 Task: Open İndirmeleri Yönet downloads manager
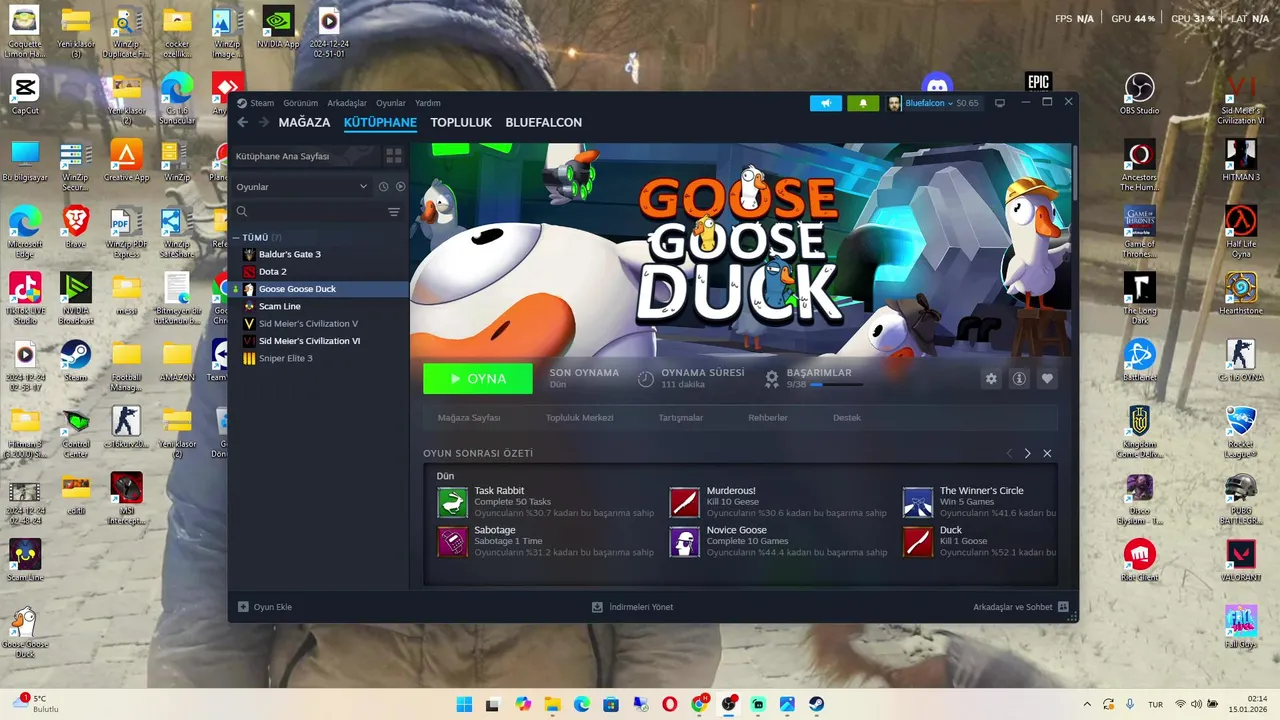[x=632, y=607]
